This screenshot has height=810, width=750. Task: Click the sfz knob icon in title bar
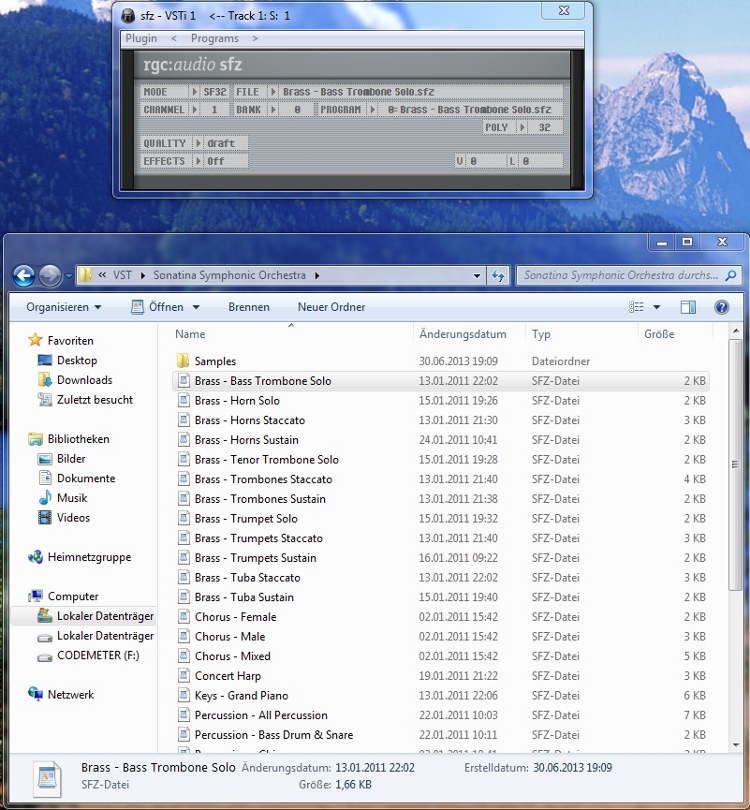(128, 16)
